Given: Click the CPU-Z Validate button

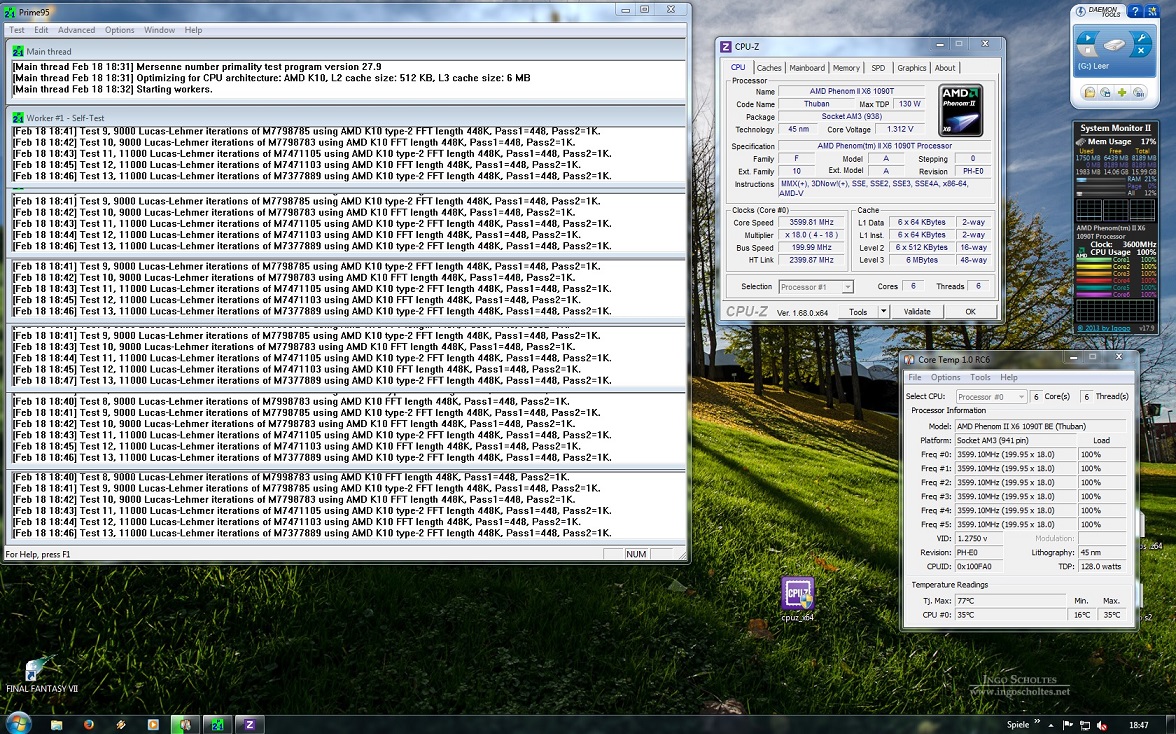Looking at the screenshot, I should 916,311.
